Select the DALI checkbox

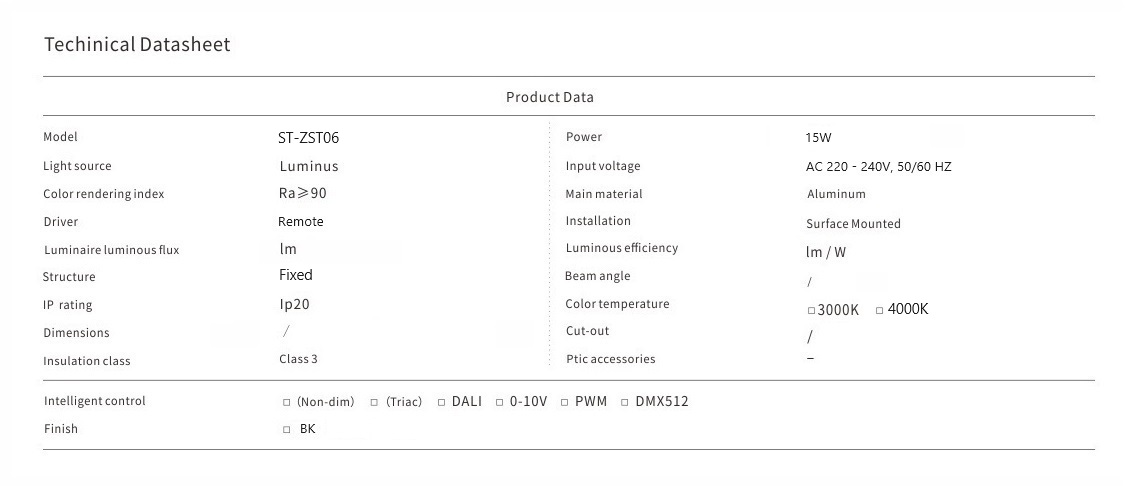click(x=441, y=402)
